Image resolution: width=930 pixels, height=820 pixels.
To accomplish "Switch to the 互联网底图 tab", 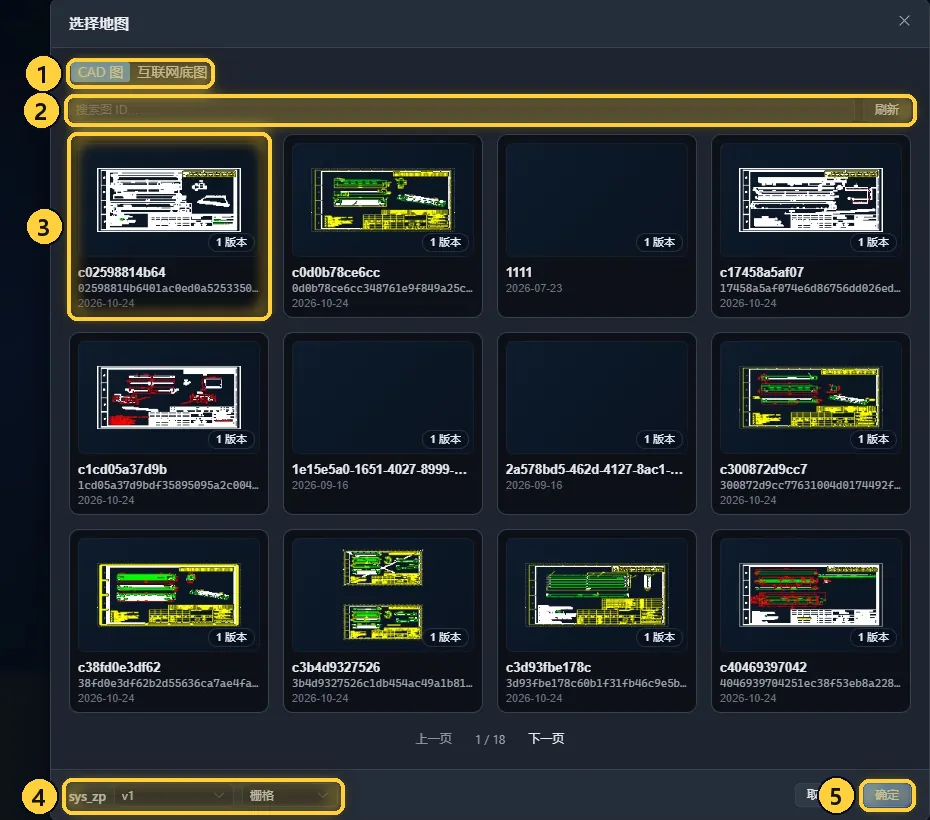I will [172, 72].
